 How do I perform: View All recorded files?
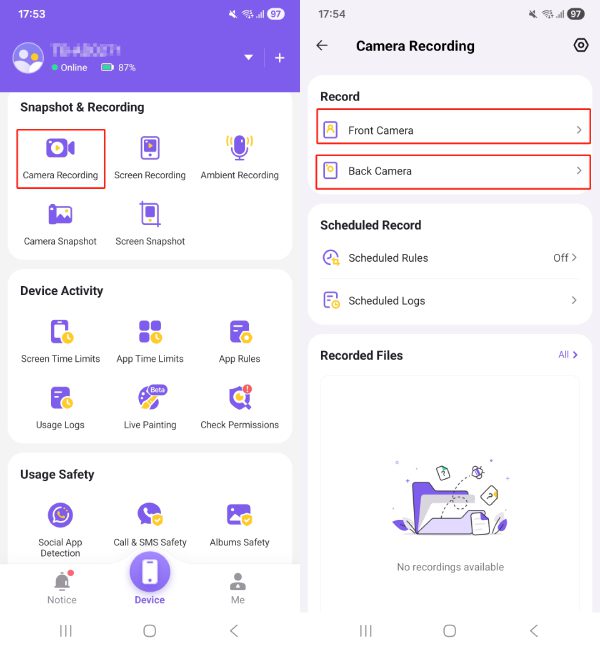(x=568, y=355)
